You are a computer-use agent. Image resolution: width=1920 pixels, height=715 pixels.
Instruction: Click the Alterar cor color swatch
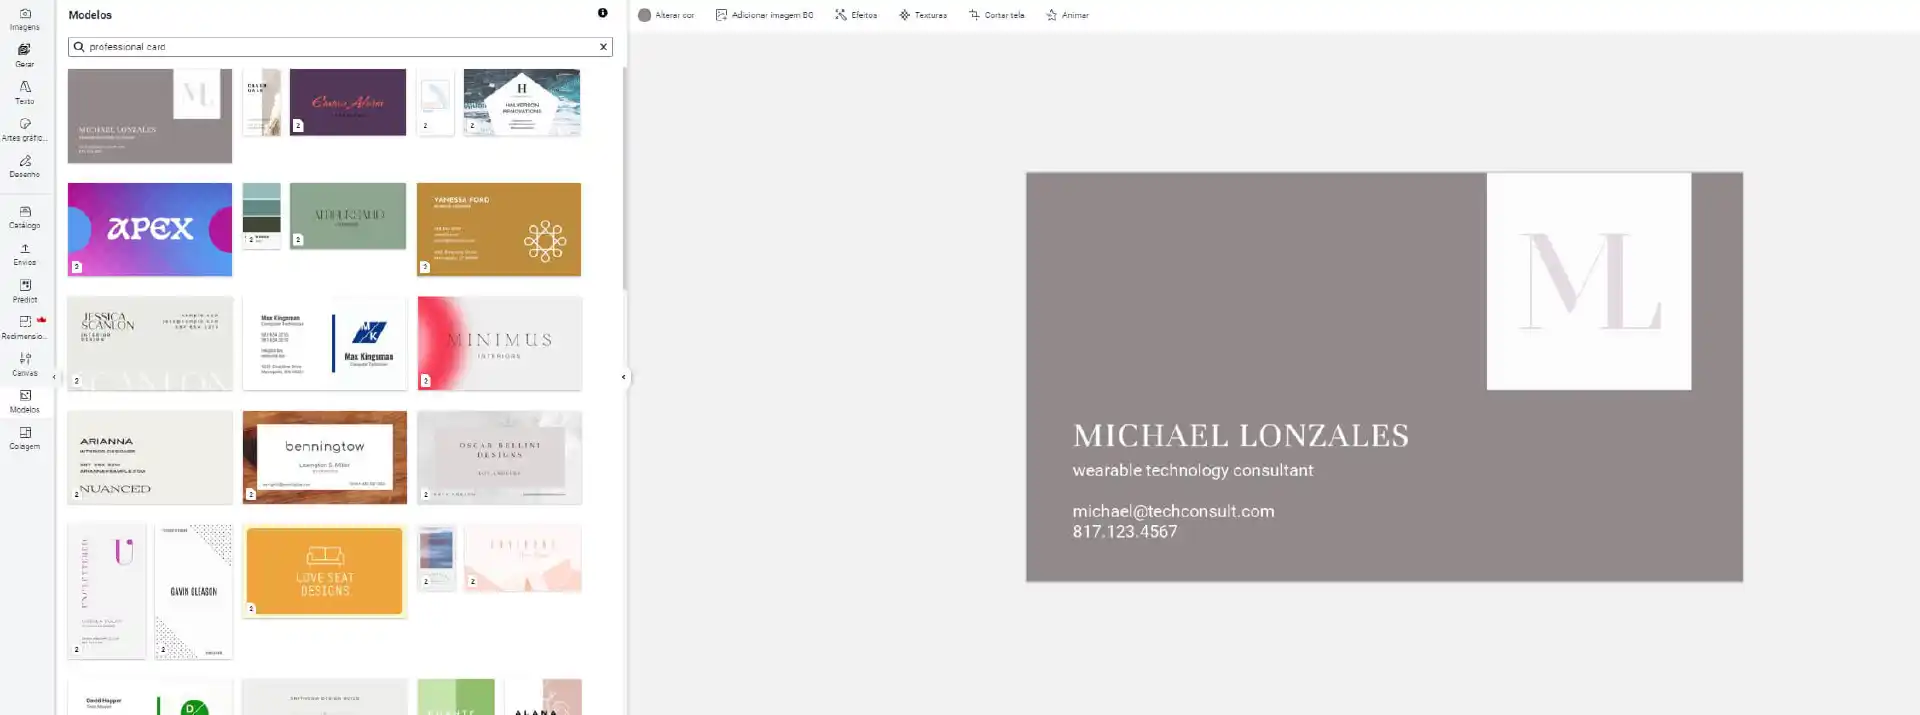pos(645,15)
